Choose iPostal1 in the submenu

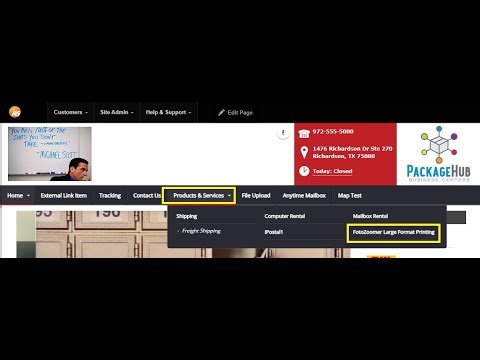pyautogui.click(x=274, y=232)
